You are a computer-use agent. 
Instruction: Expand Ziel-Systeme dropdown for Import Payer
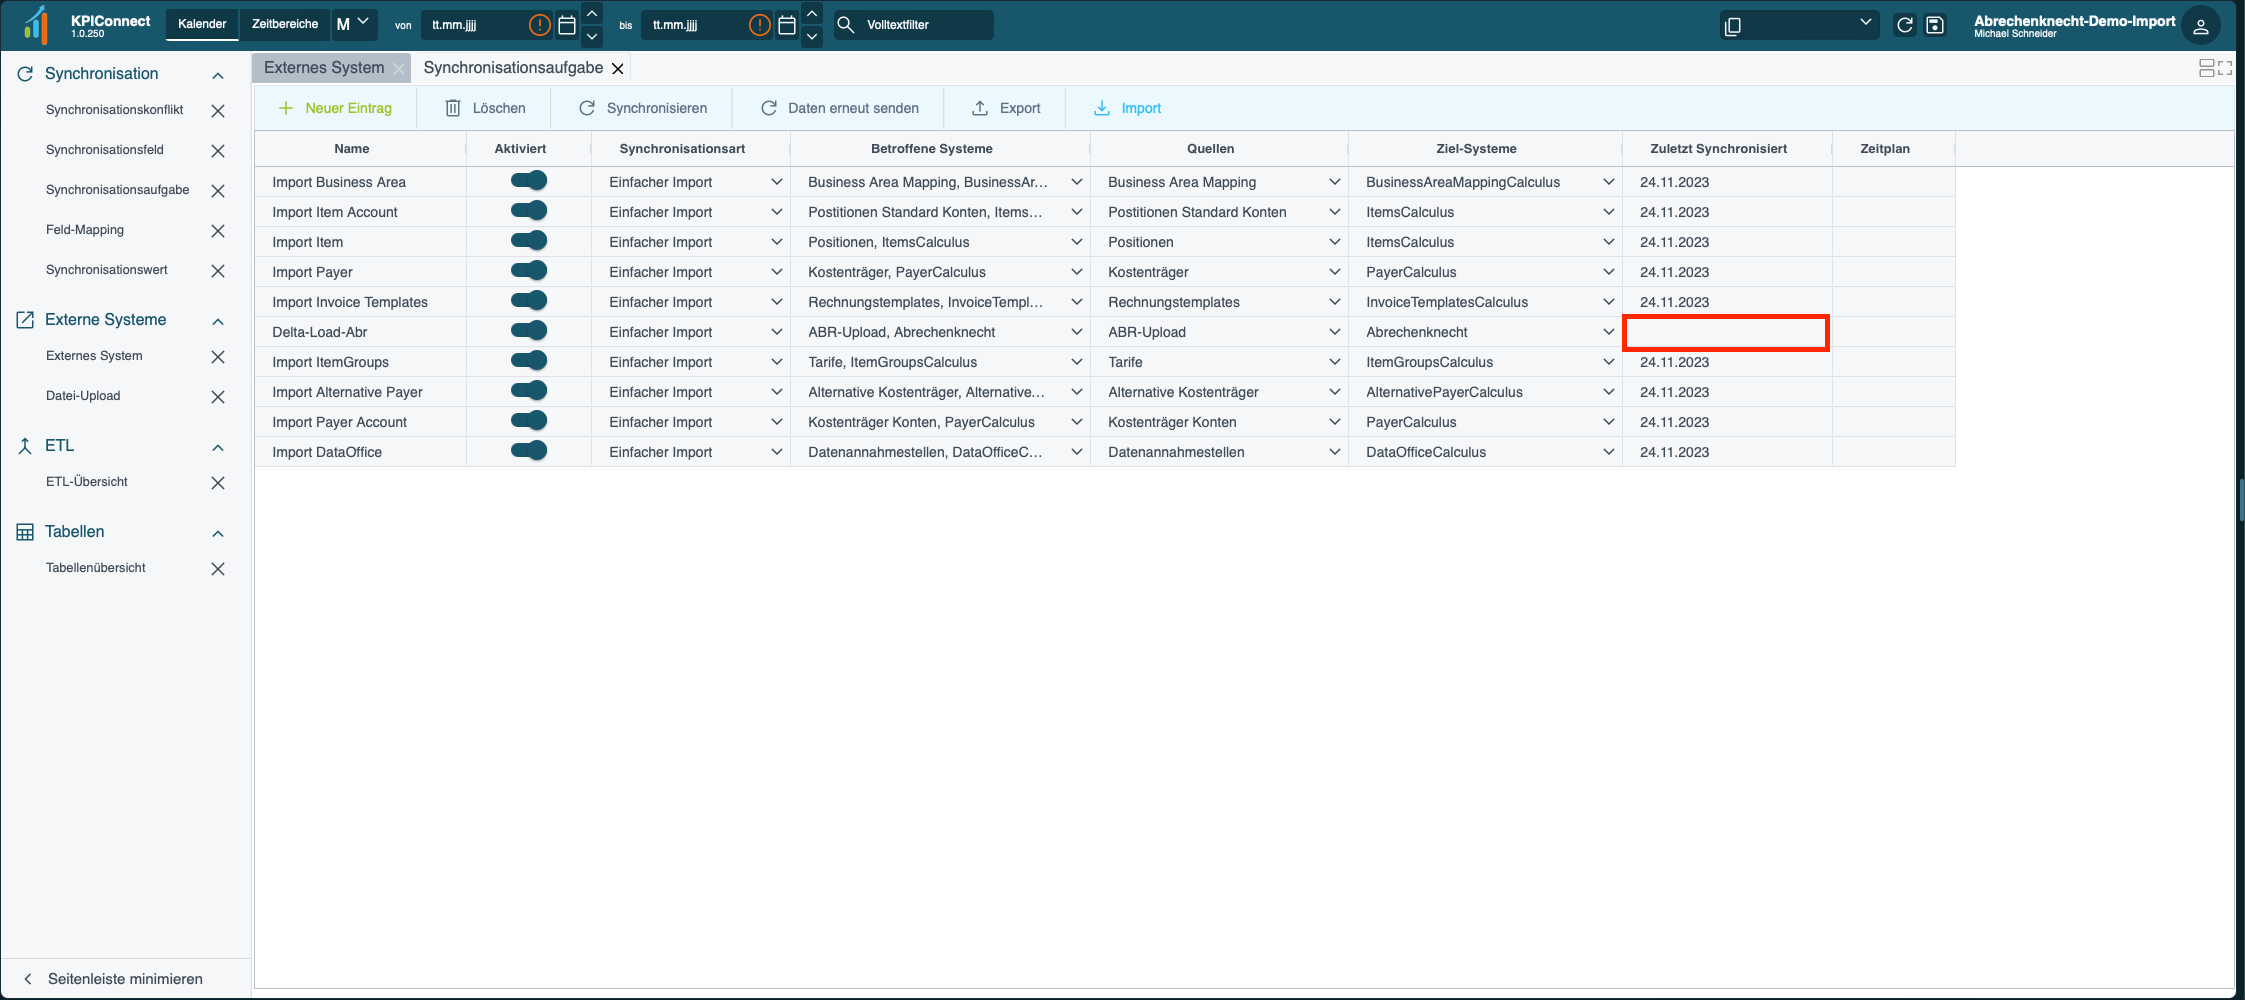coord(1608,272)
